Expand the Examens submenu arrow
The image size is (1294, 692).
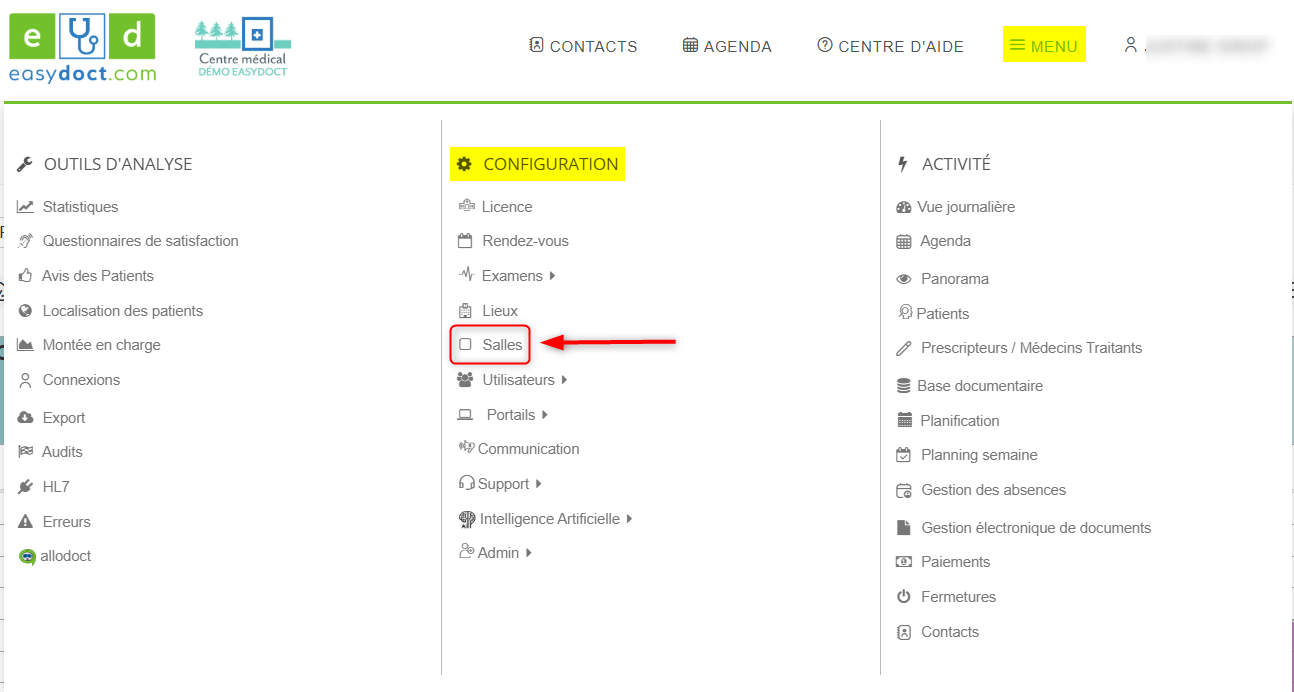(552, 276)
